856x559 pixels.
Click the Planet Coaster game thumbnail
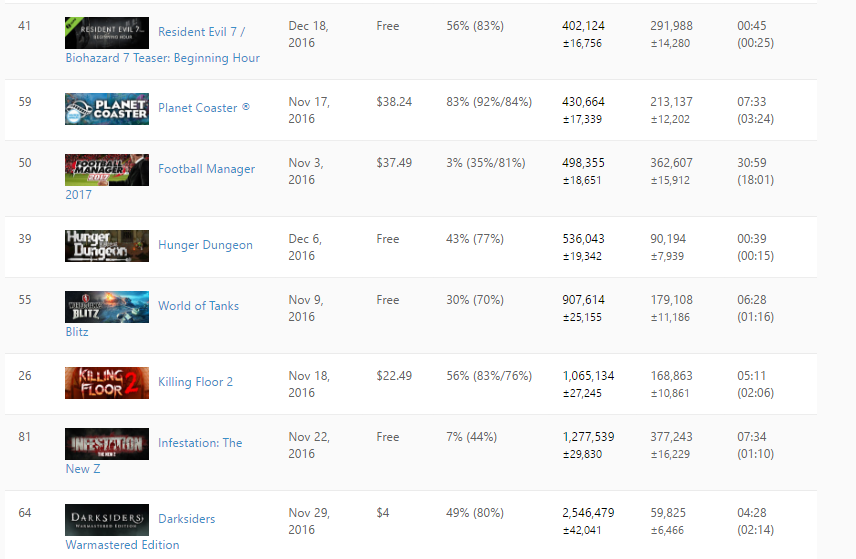pos(107,109)
